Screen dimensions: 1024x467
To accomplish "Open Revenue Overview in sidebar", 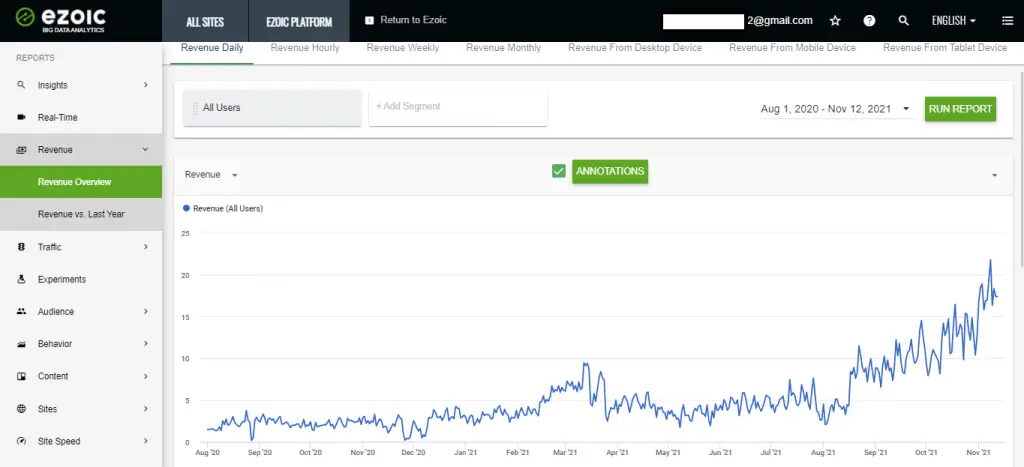I will (x=81, y=182).
